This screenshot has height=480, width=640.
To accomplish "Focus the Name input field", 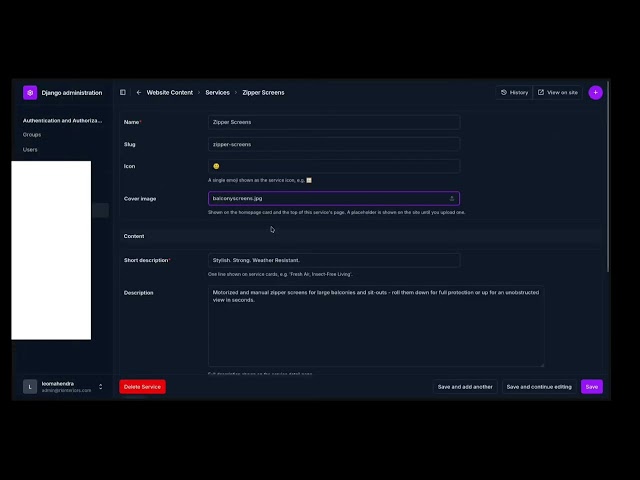I will (x=334, y=122).
